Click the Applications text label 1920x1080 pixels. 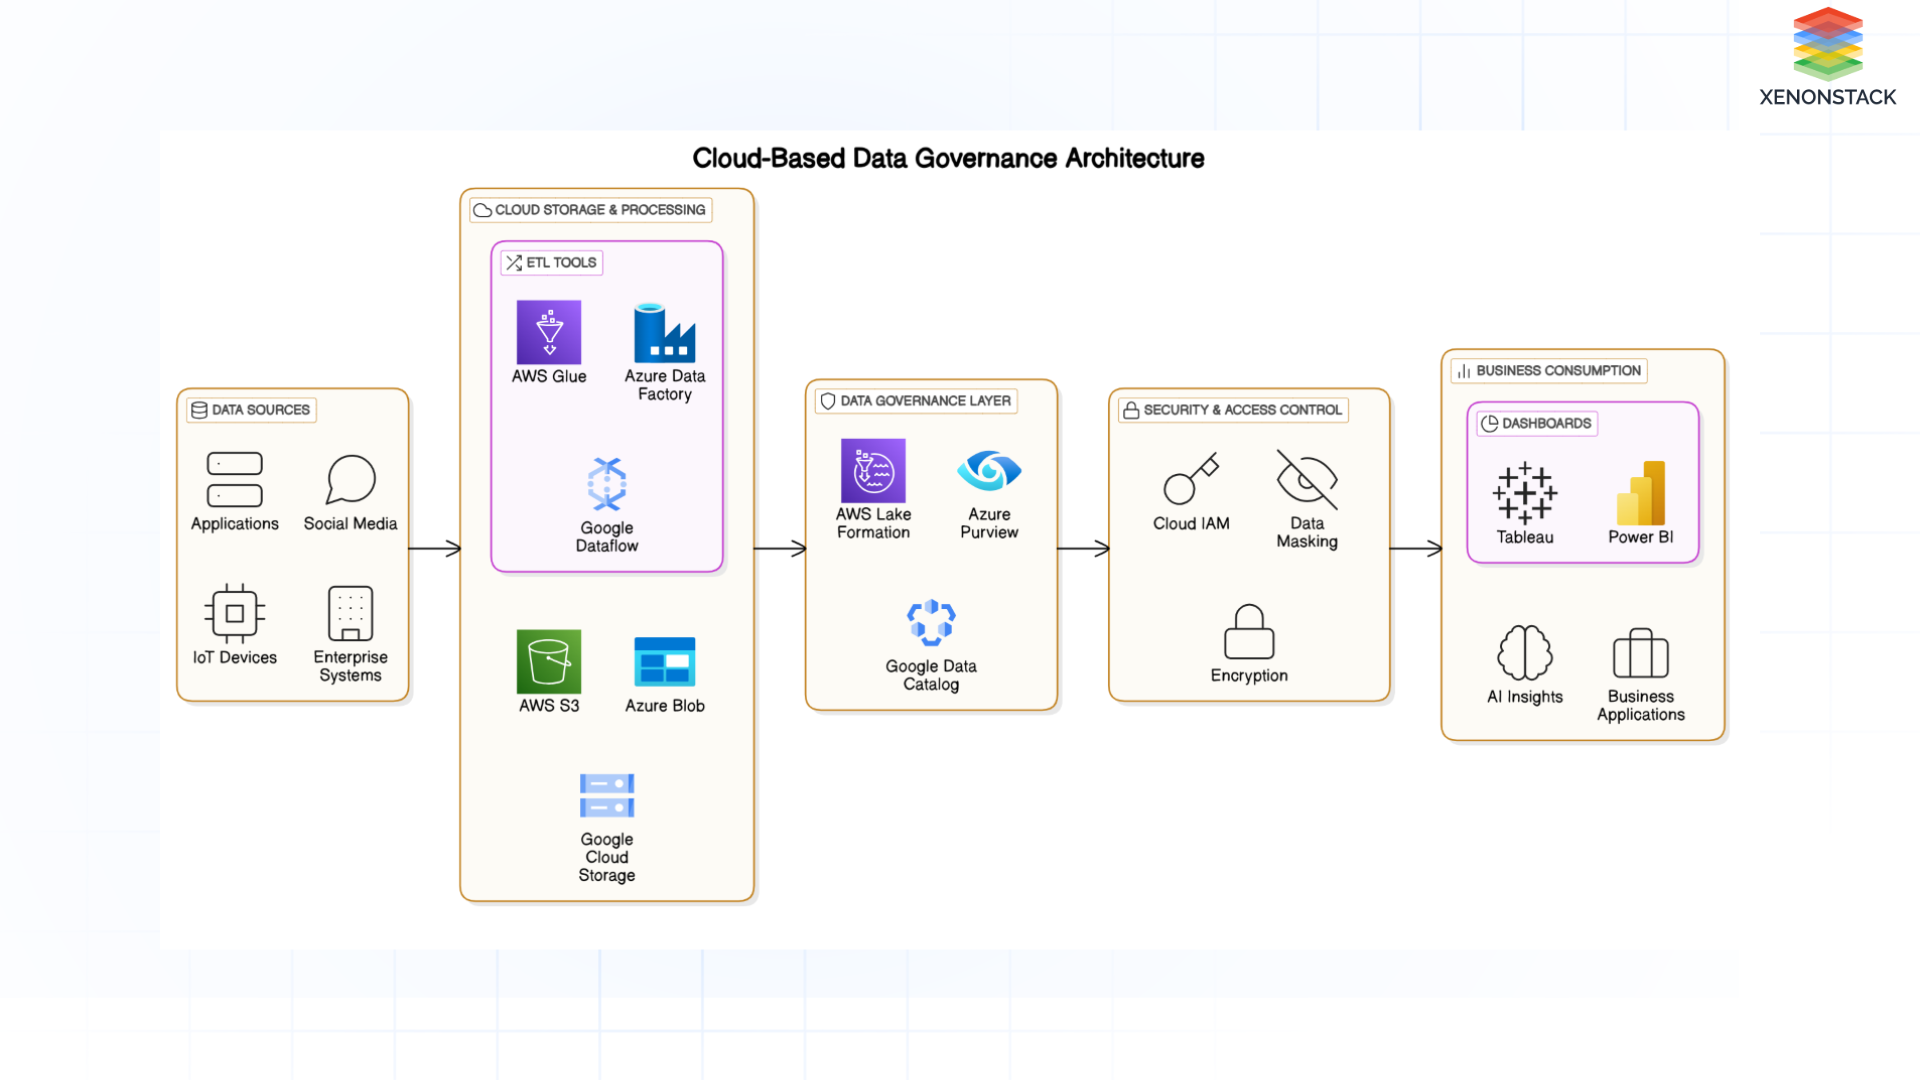tap(234, 523)
